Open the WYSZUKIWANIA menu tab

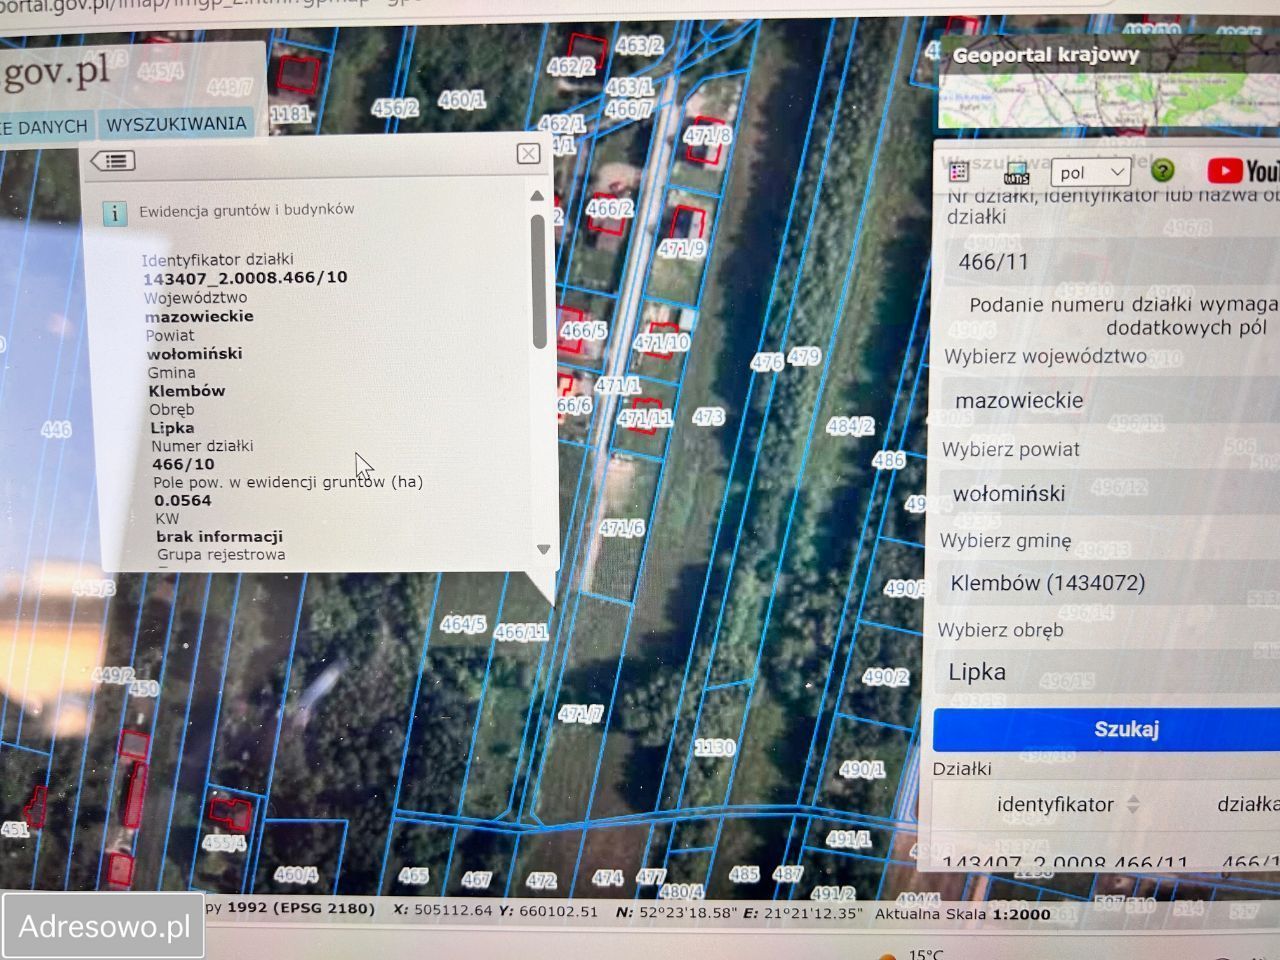(176, 124)
